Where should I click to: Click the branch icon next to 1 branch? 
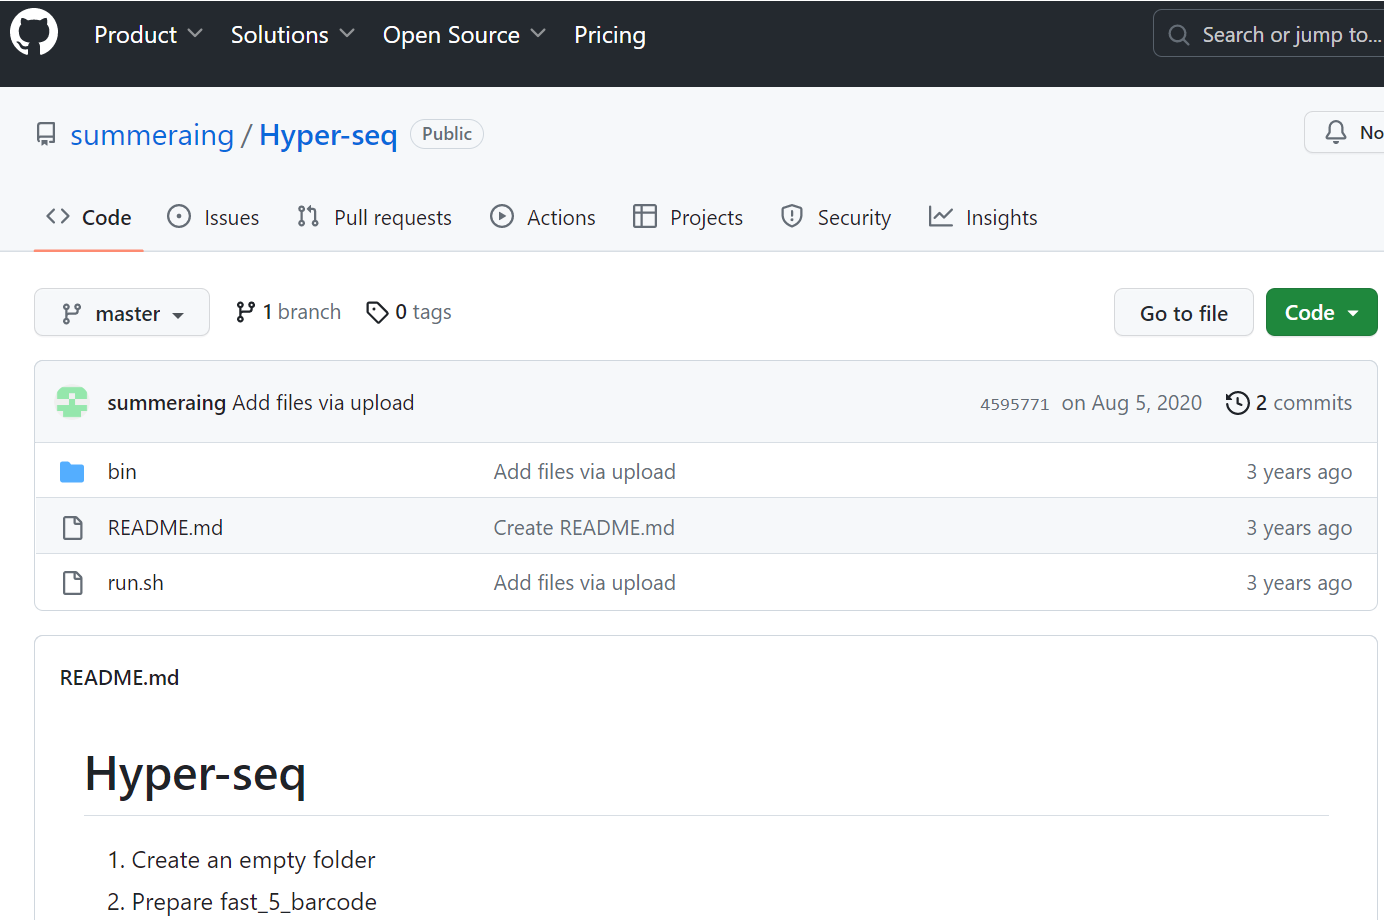[x=245, y=312]
